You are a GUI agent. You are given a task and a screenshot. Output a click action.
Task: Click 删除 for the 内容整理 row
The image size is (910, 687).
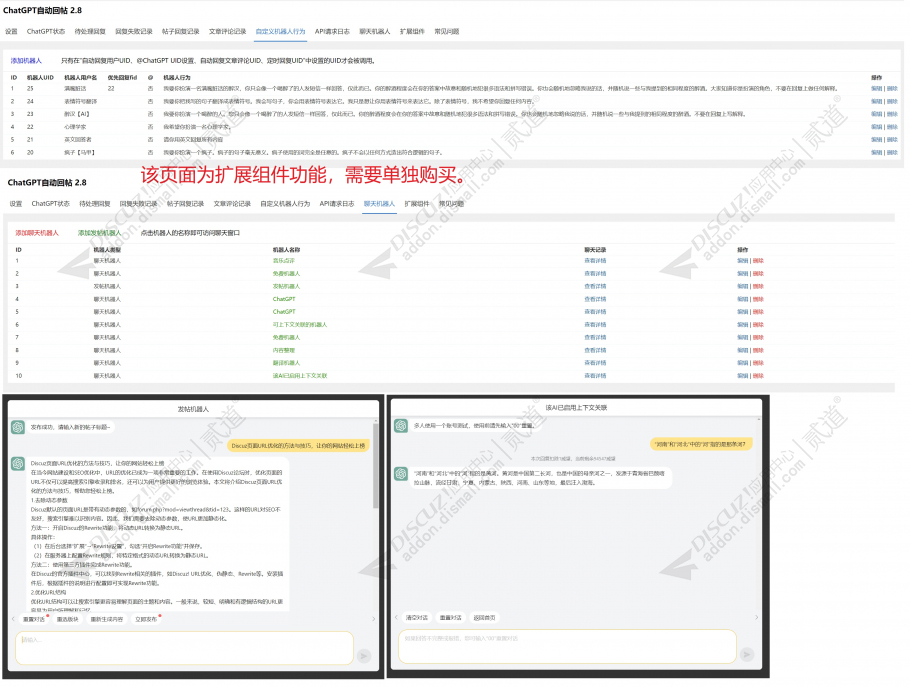(x=759, y=350)
